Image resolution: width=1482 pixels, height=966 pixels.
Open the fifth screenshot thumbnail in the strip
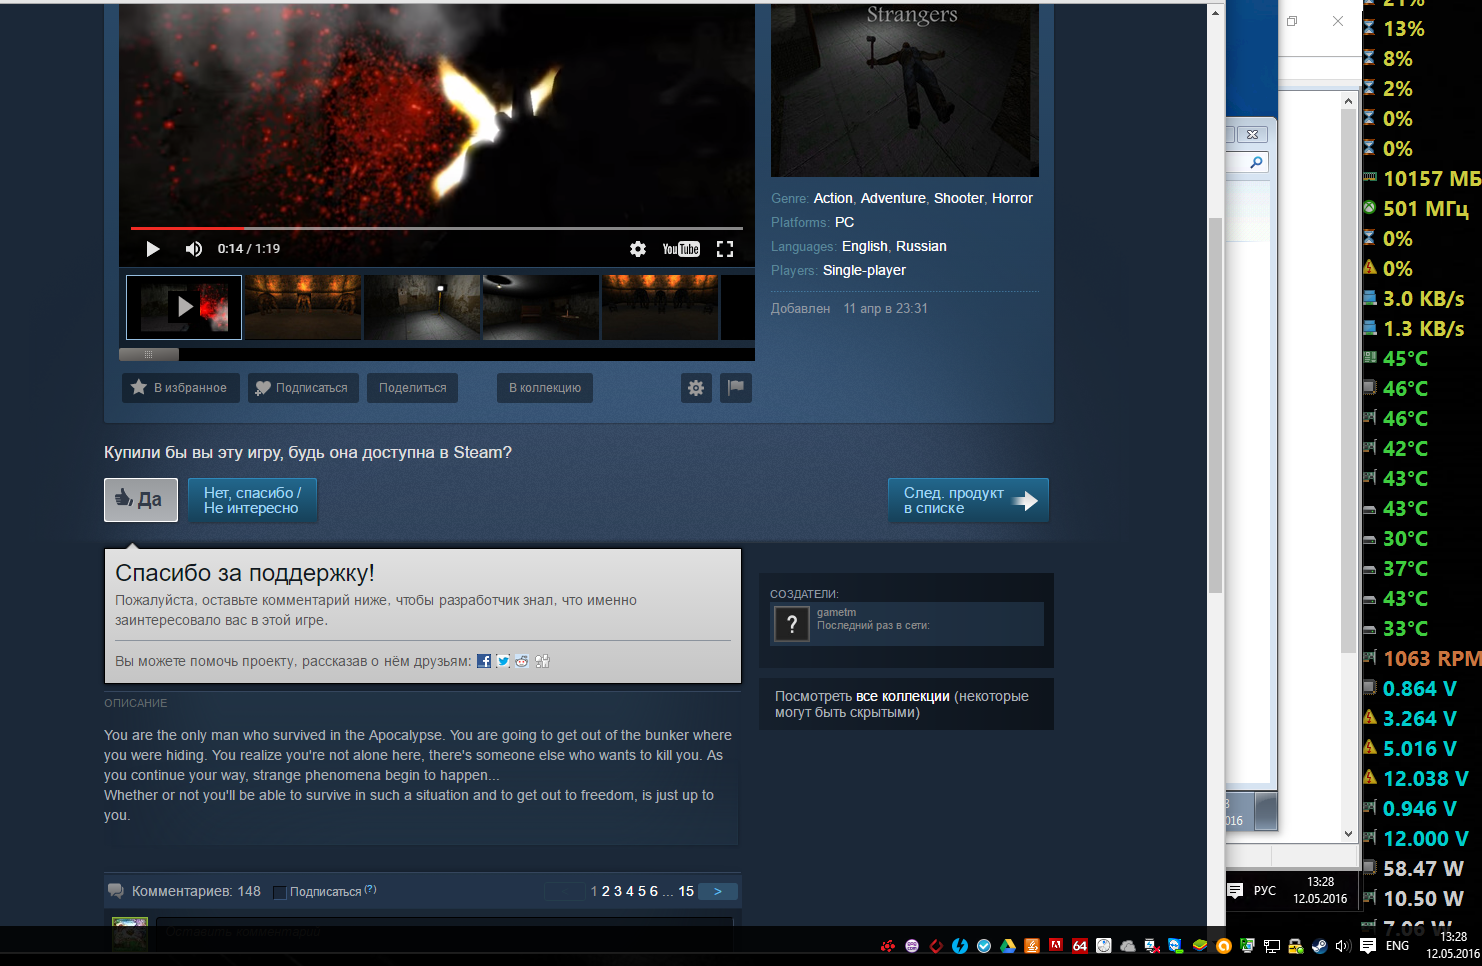coord(660,307)
